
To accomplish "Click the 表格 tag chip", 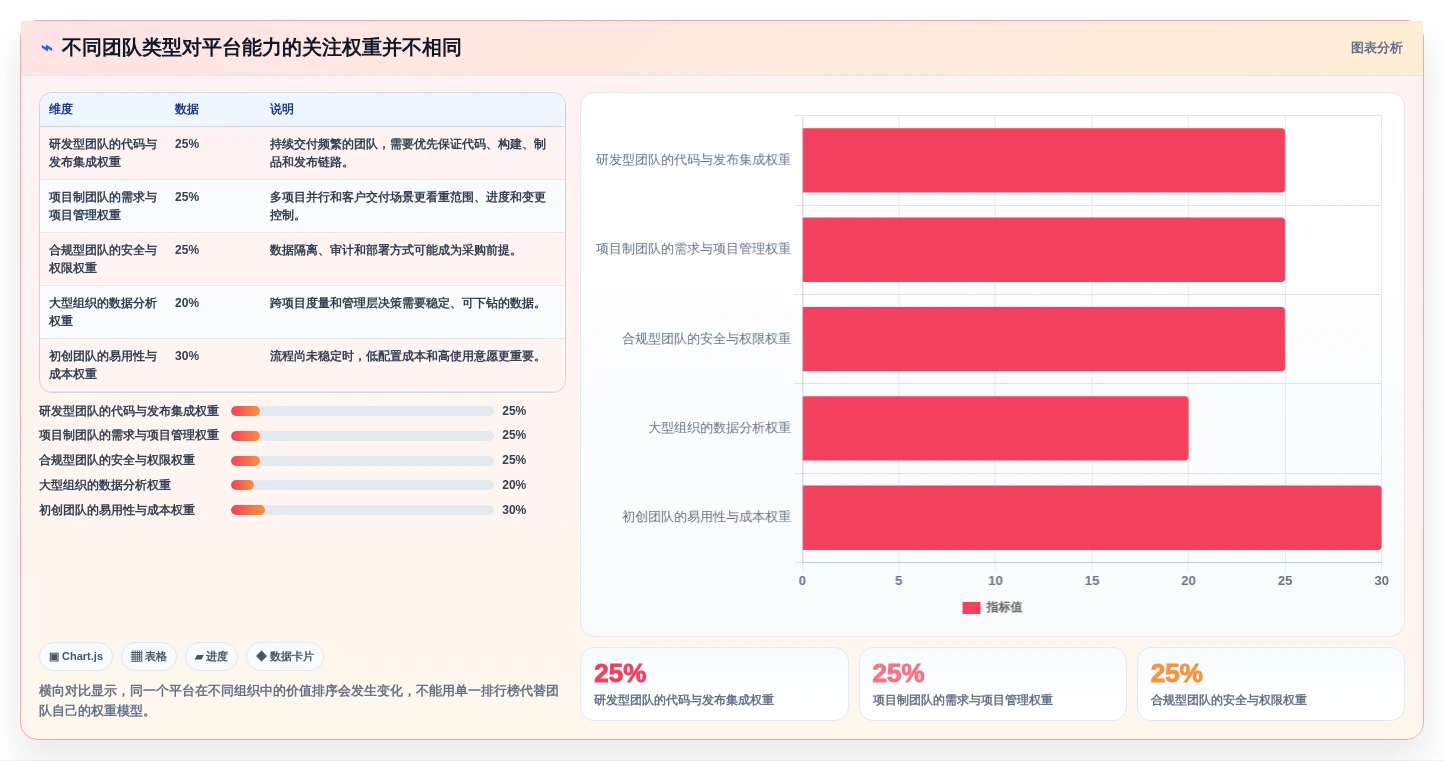I will pyautogui.click(x=149, y=657).
